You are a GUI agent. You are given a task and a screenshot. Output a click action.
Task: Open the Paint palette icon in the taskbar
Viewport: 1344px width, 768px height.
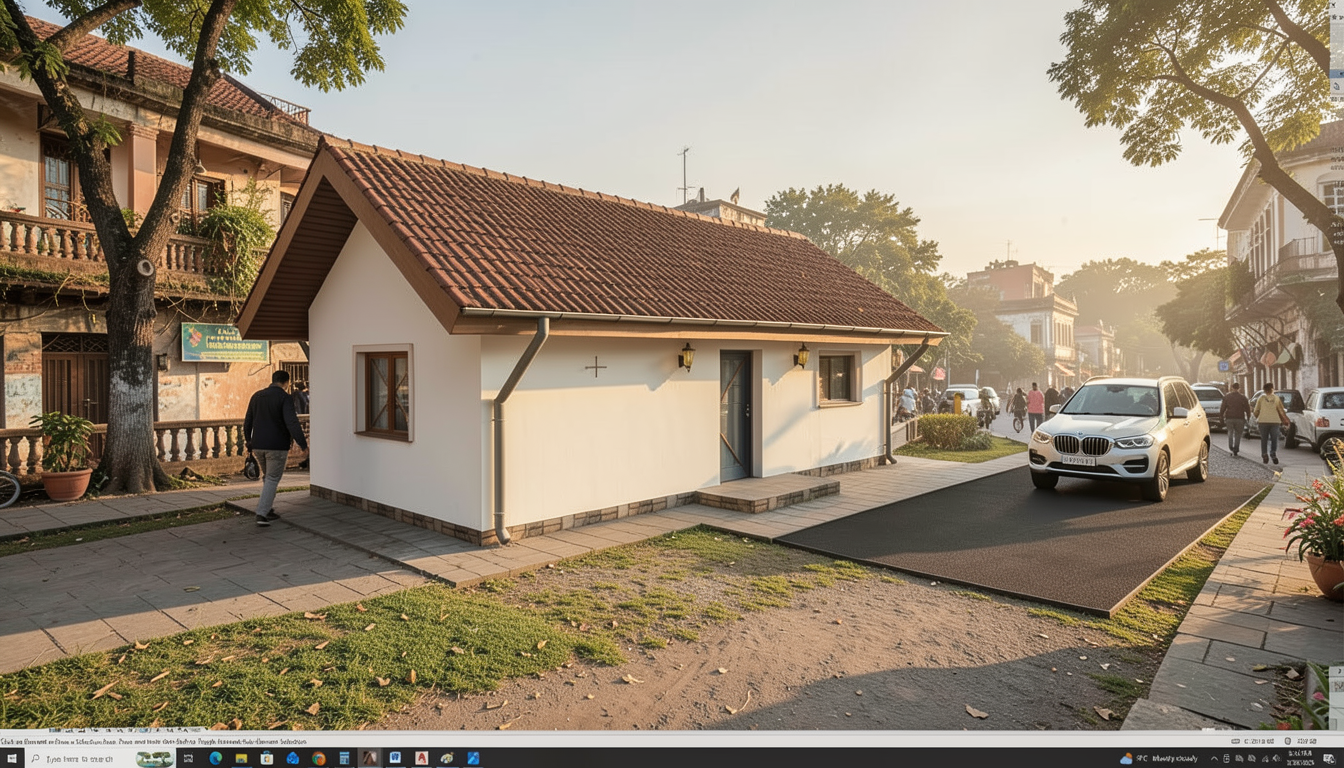[x=447, y=759]
